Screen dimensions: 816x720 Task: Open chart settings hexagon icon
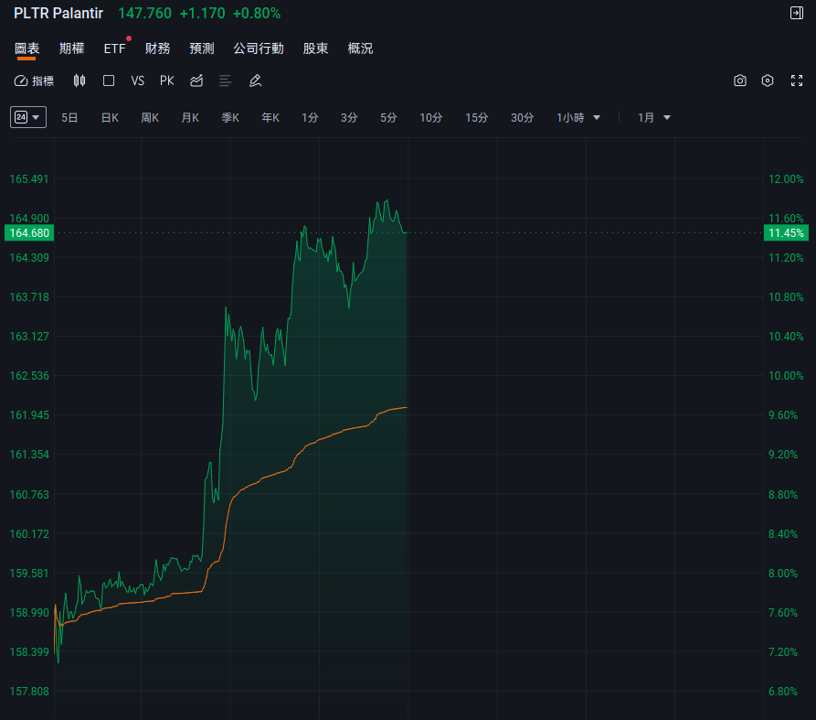pyautogui.click(x=768, y=81)
